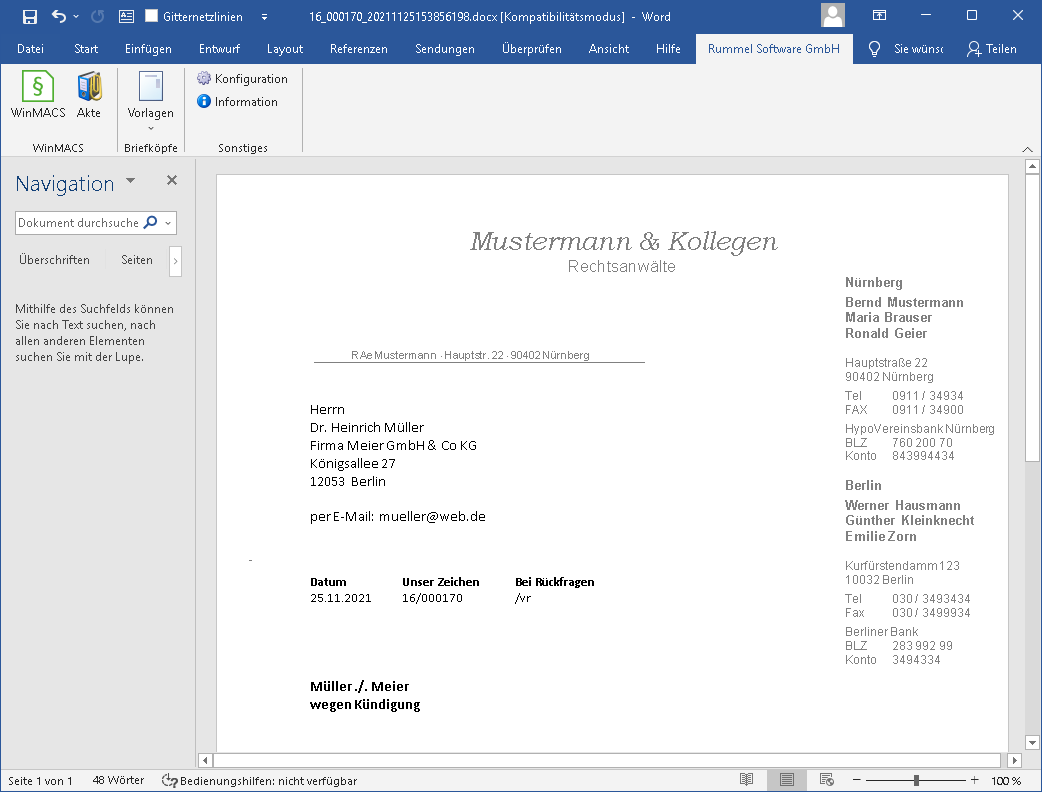
Task: Switch to the Entwurf tab
Action: pyautogui.click(x=220, y=49)
